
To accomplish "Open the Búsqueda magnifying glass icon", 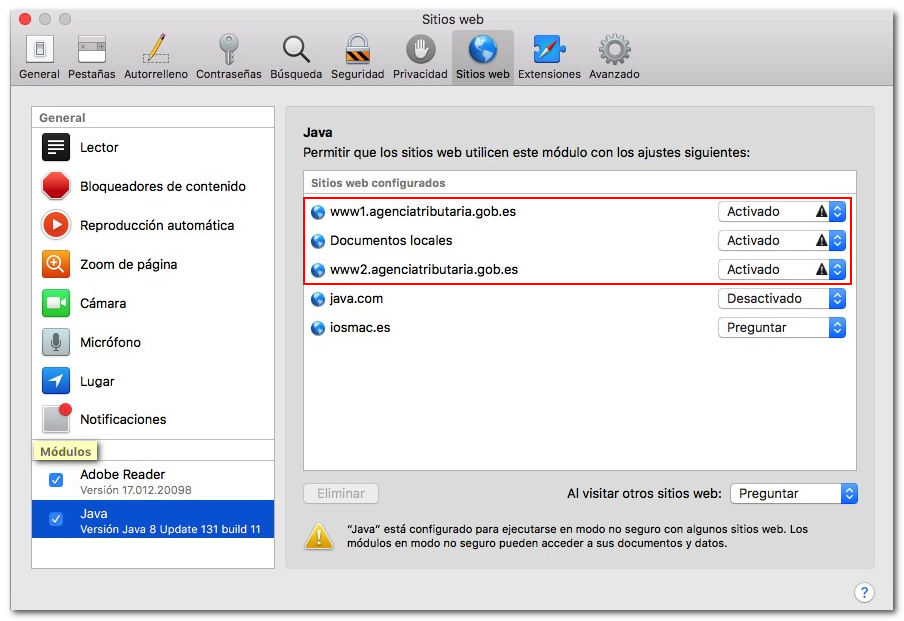I will [296, 50].
